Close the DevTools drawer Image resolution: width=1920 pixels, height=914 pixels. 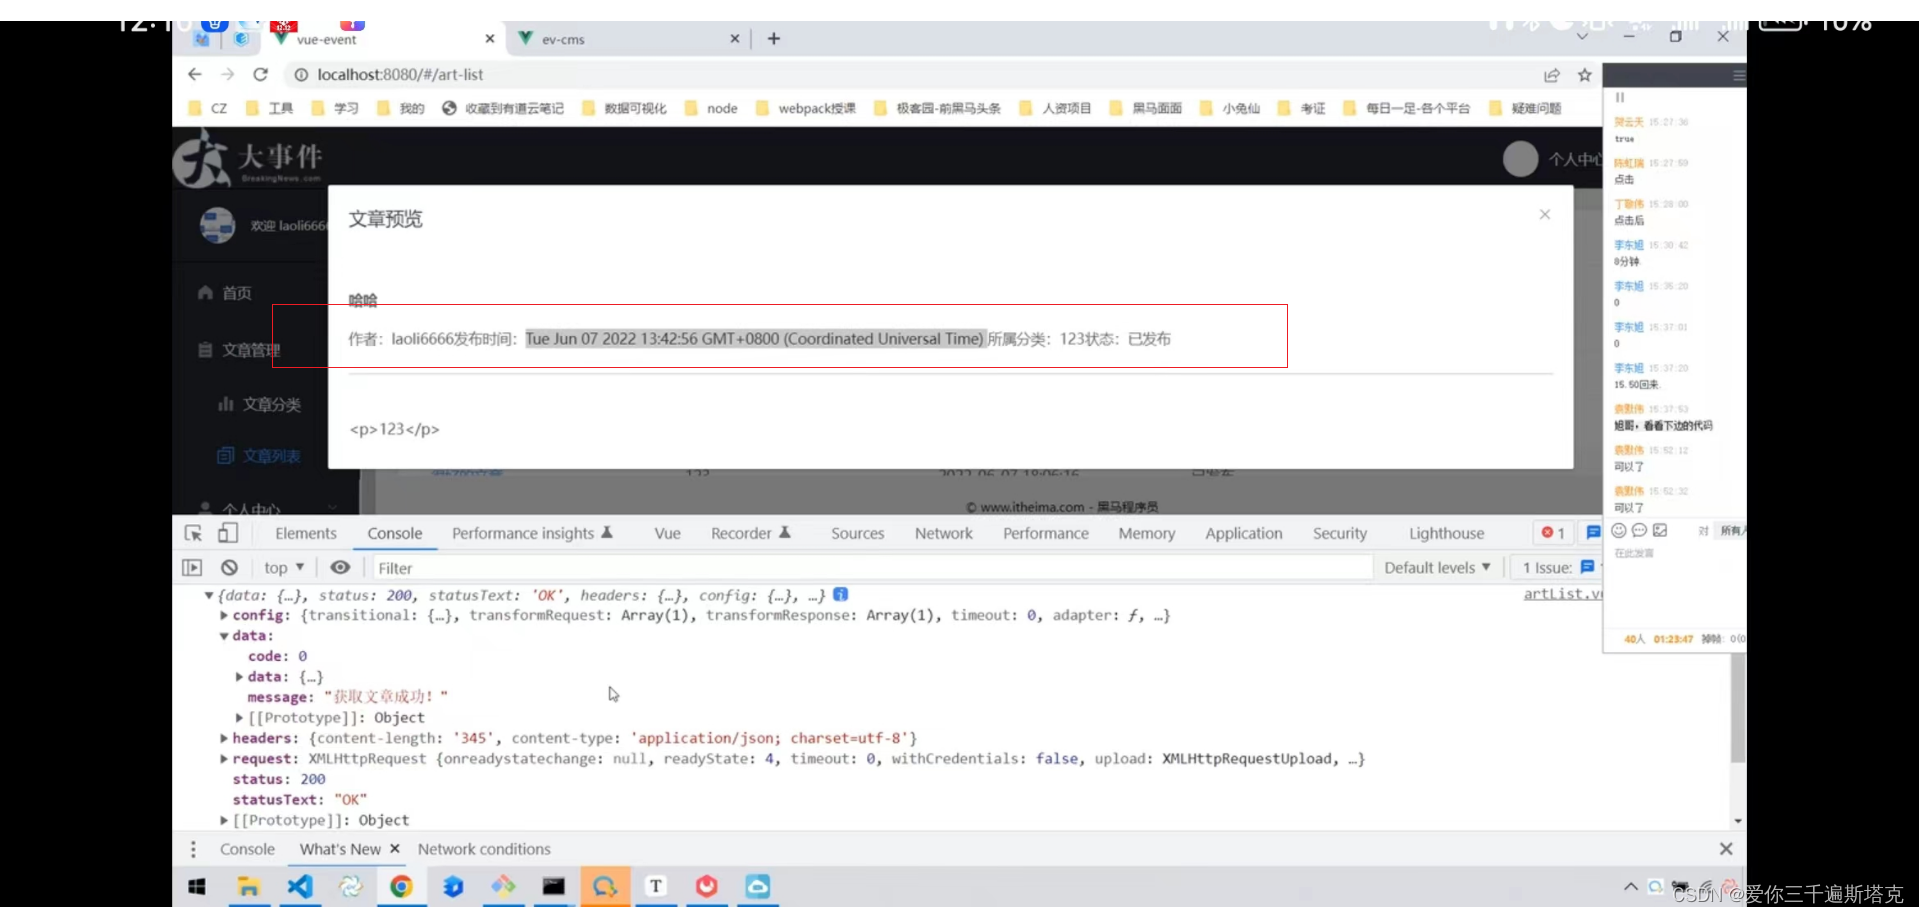[x=1726, y=849]
